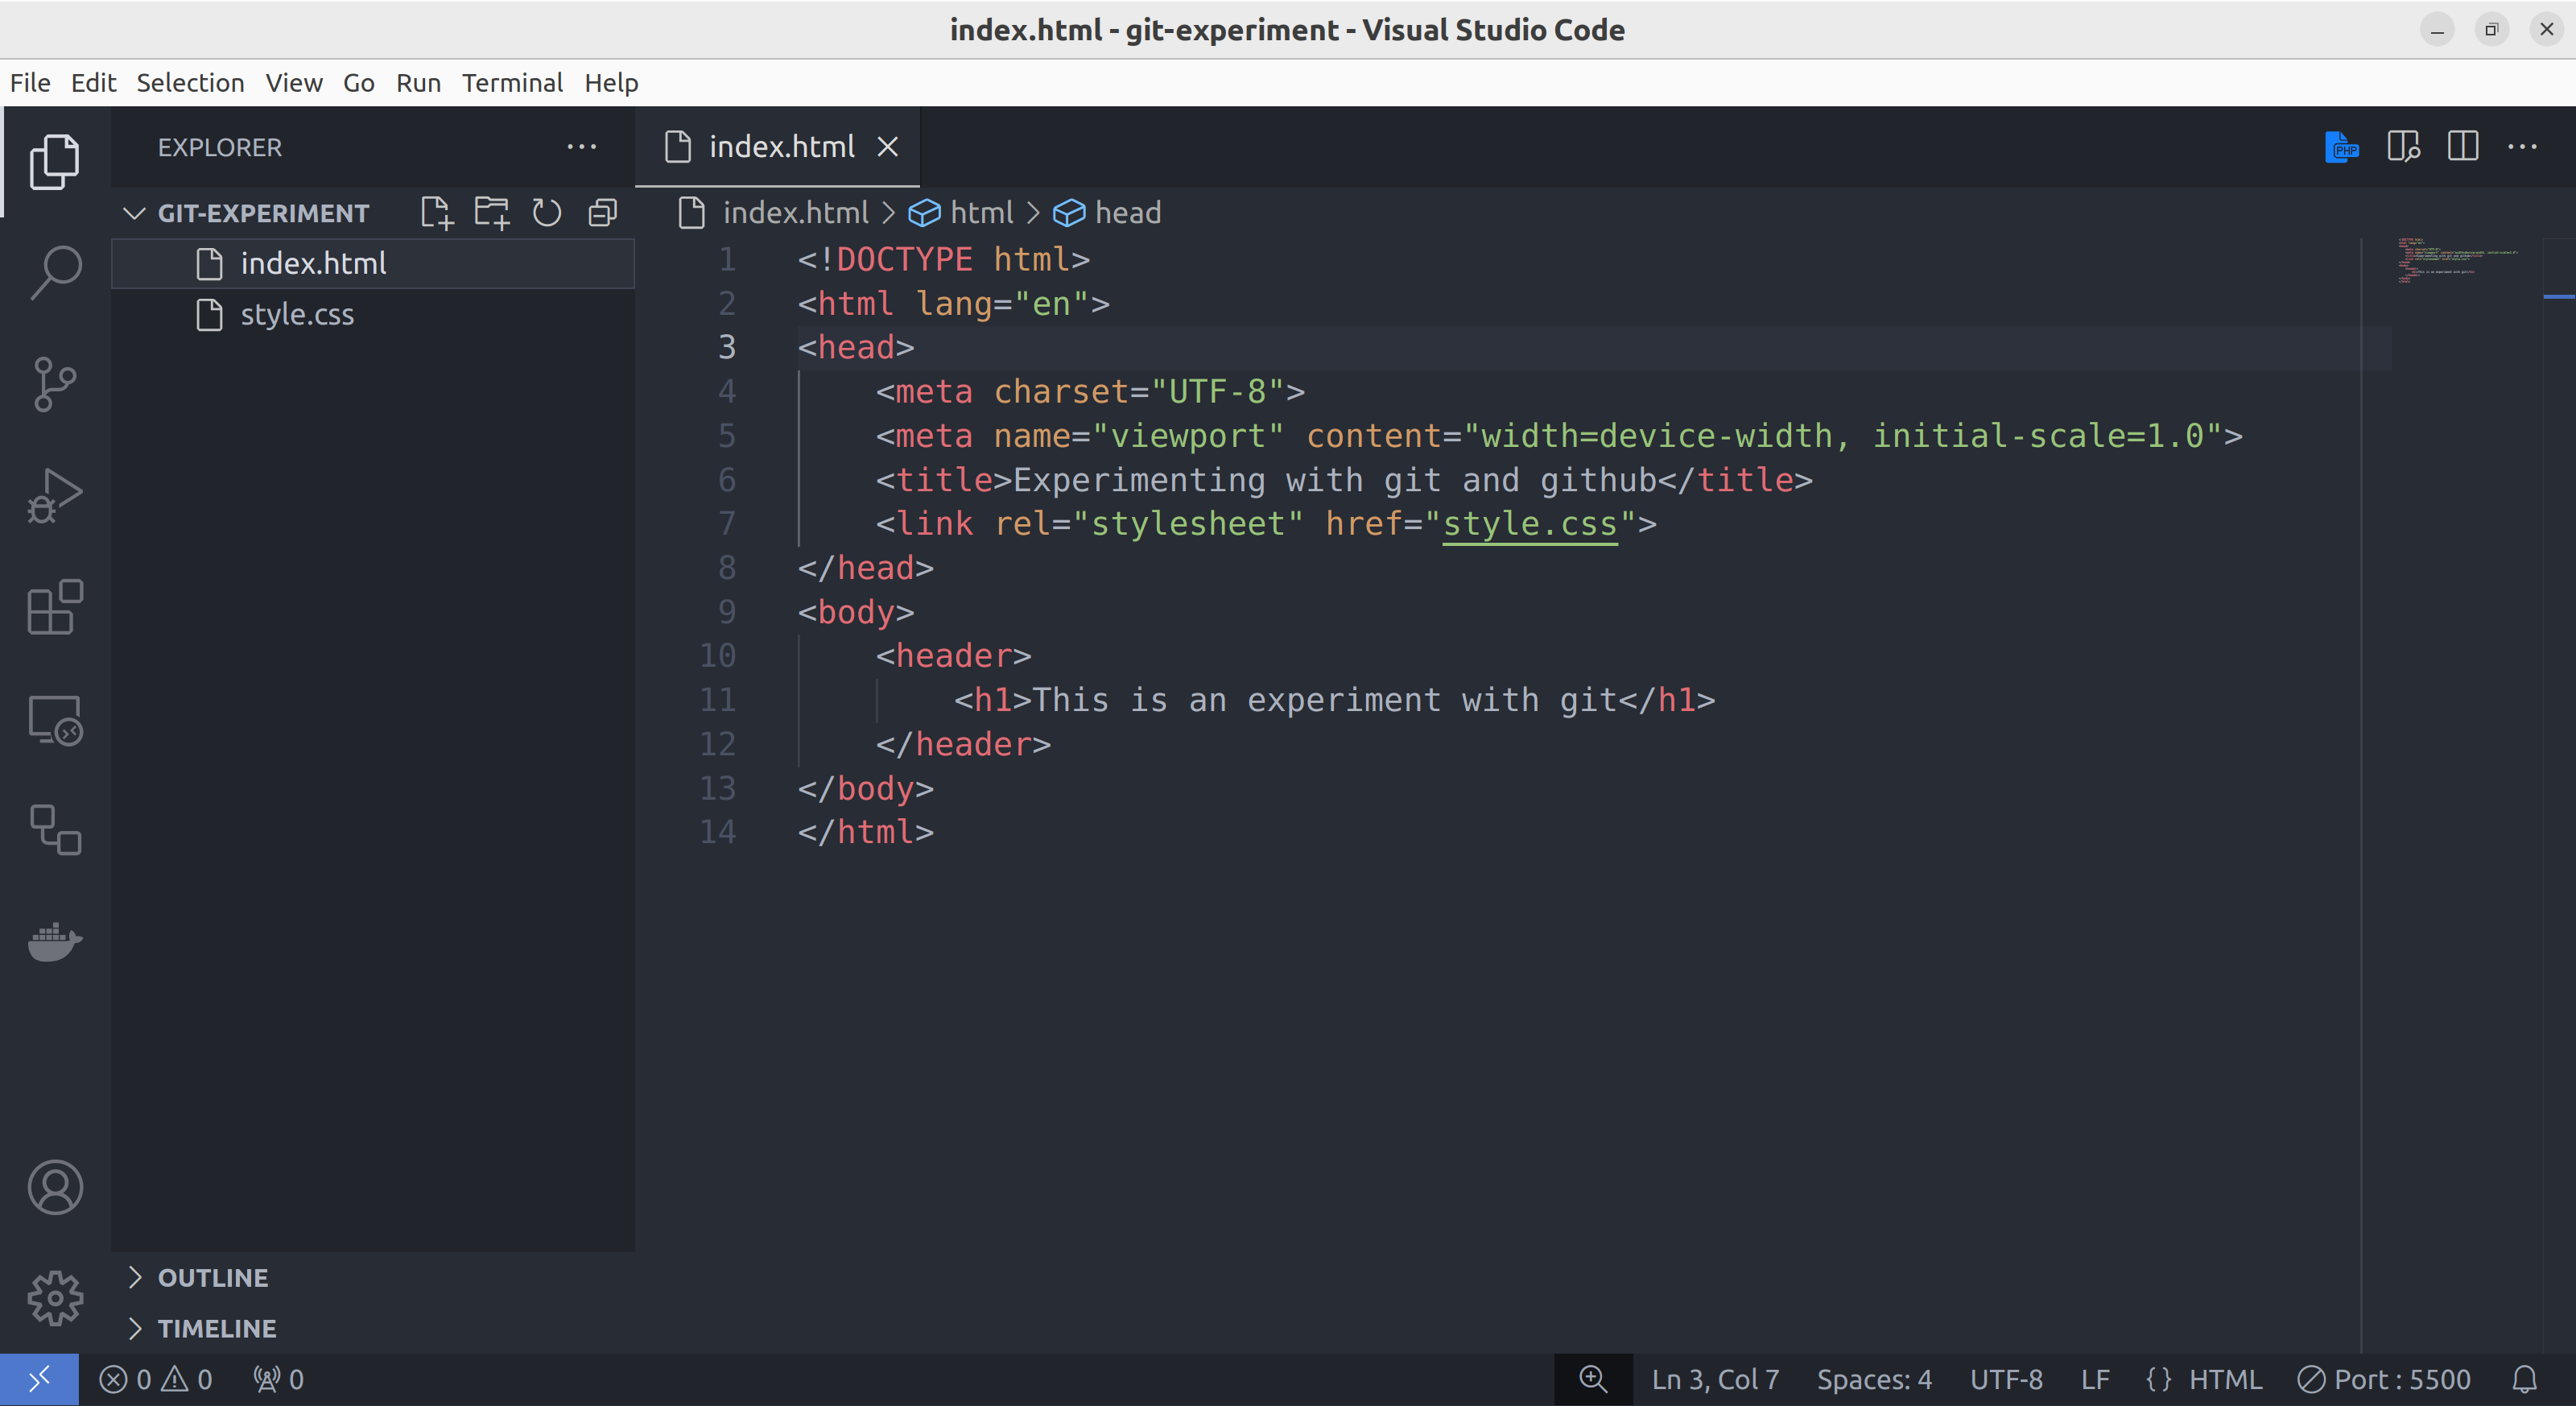Click the closing header tag on line 12
The image size is (2576, 1406).
pos(963,744)
